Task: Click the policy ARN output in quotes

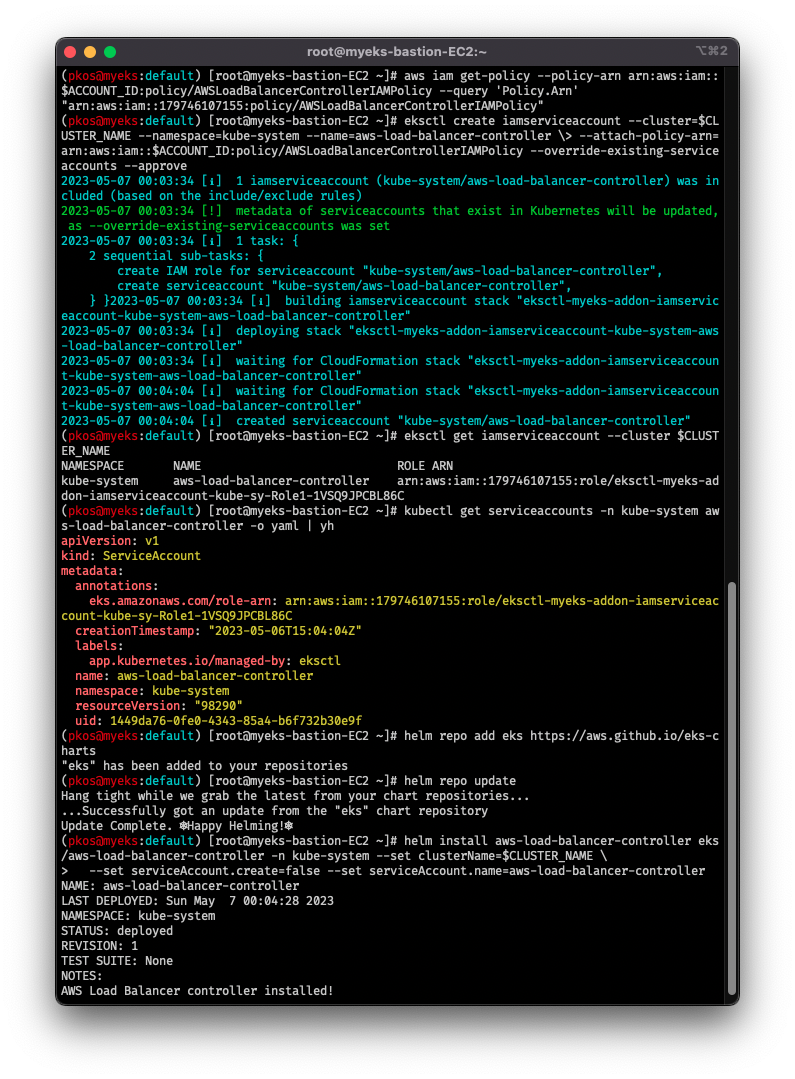Action: pos(302,106)
